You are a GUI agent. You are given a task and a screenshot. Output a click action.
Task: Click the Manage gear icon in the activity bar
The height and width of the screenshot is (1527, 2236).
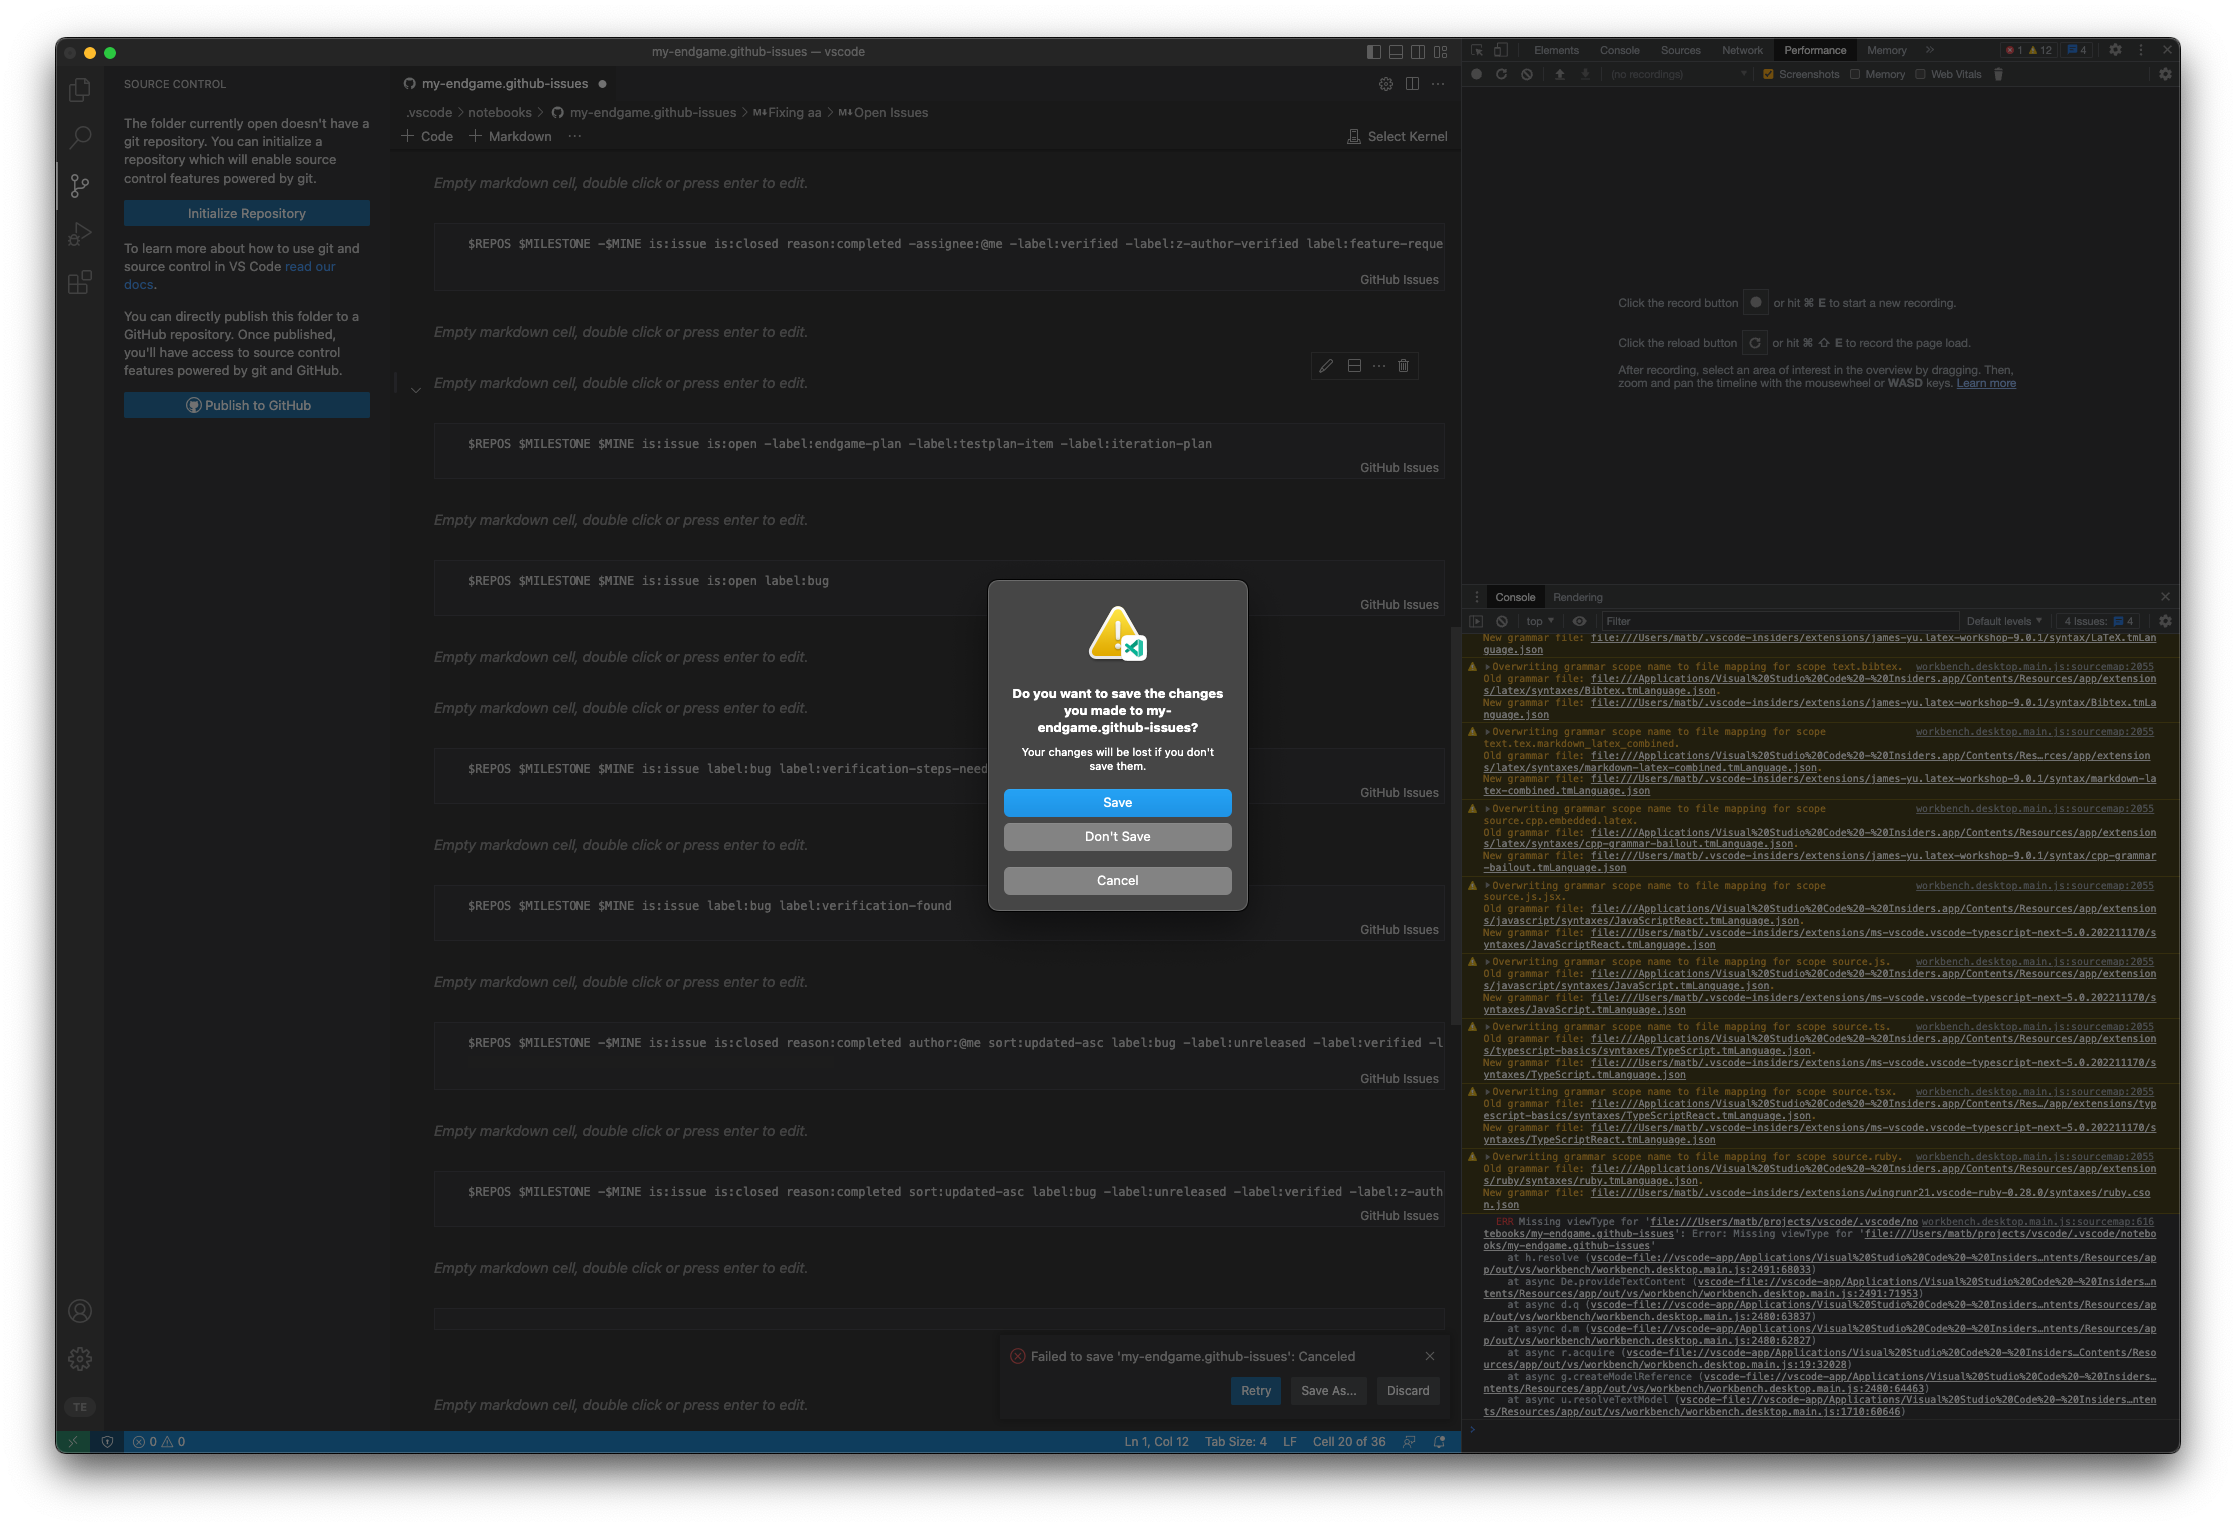tap(79, 1358)
